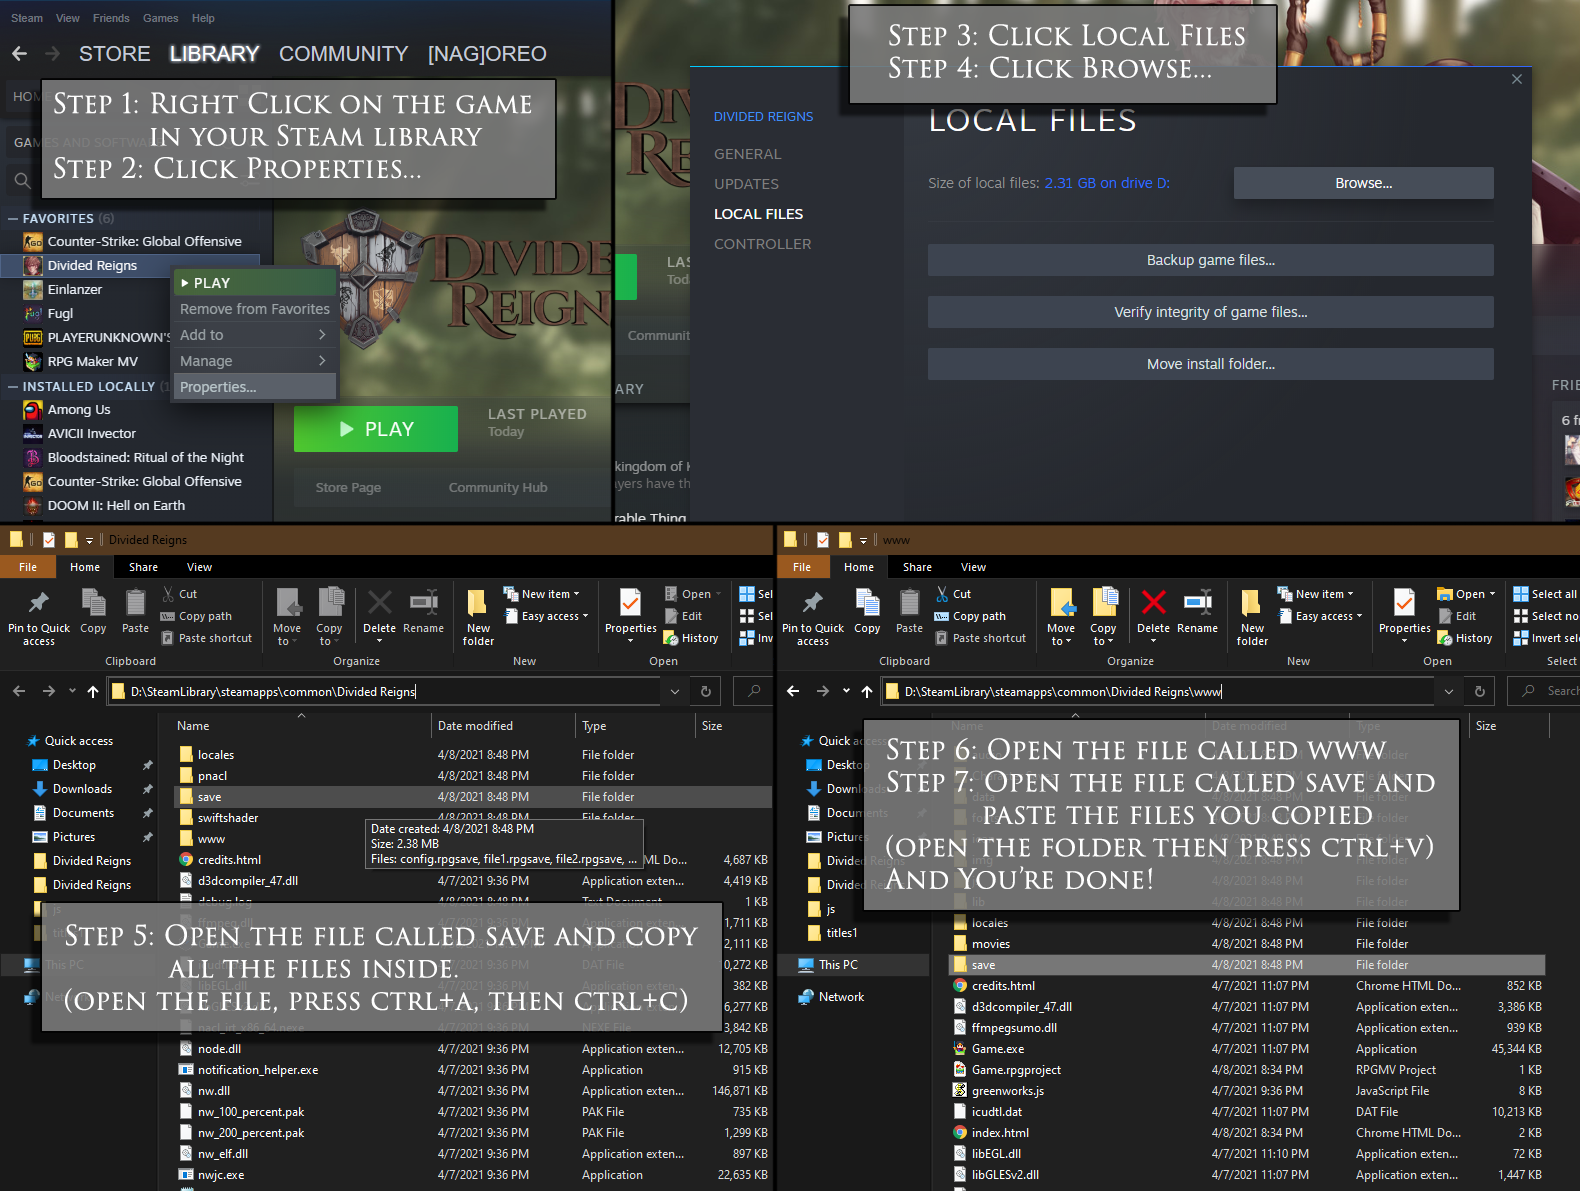The width and height of the screenshot is (1580, 1191).
Task: Click the green PLAY button for Divided Reigns
Action: click(376, 429)
